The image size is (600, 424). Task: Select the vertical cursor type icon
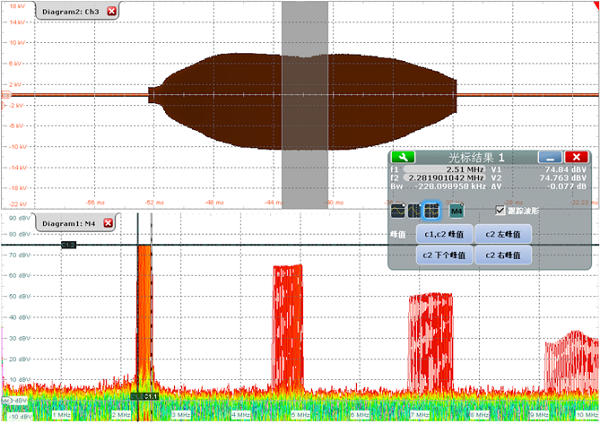click(x=414, y=211)
